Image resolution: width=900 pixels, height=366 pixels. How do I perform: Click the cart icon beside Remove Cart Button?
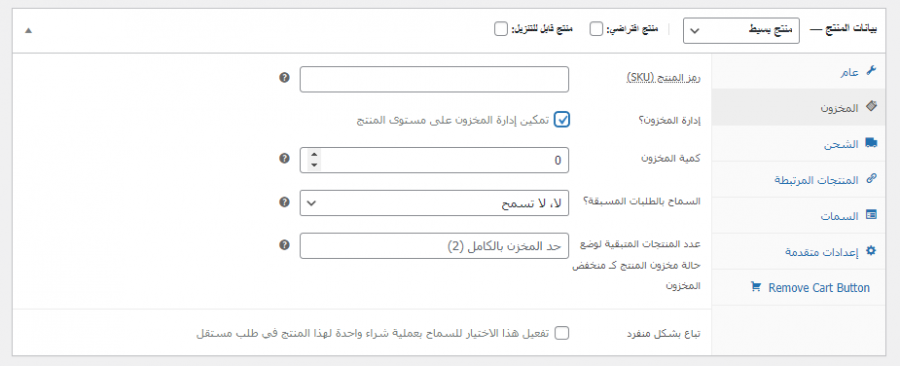point(755,287)
